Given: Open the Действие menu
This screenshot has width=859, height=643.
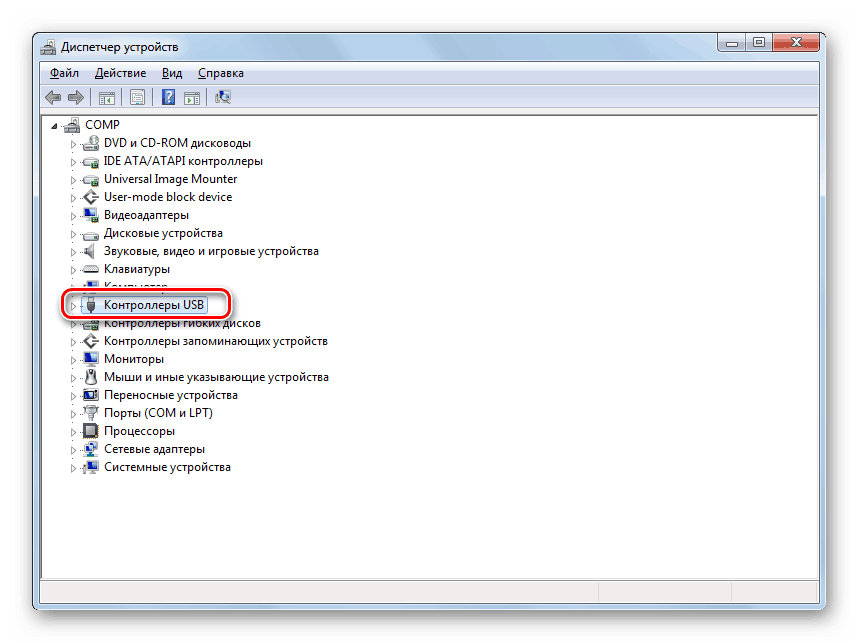Looking at the screenshot, I should [x=121, y=73].
